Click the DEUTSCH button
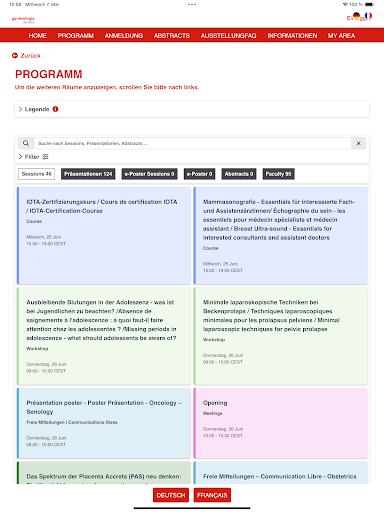This screenshot has height=512, width=384. (171, 495)
